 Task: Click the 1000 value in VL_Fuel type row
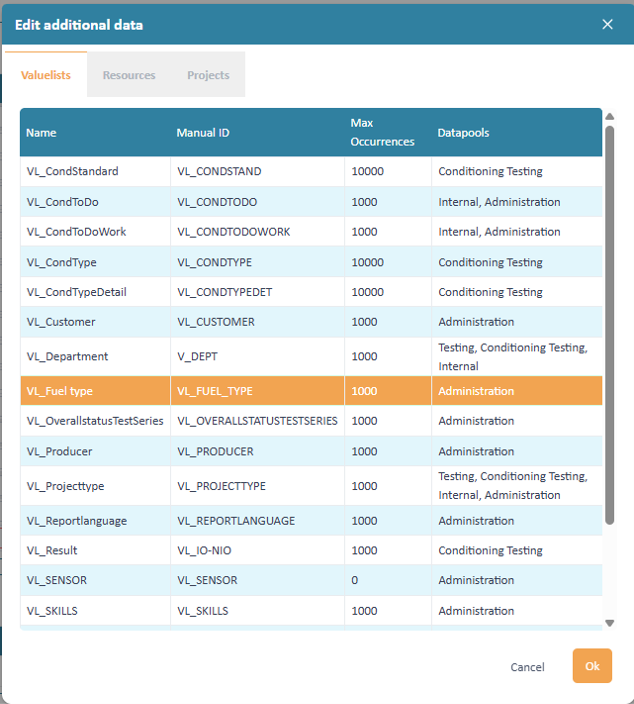364,391
